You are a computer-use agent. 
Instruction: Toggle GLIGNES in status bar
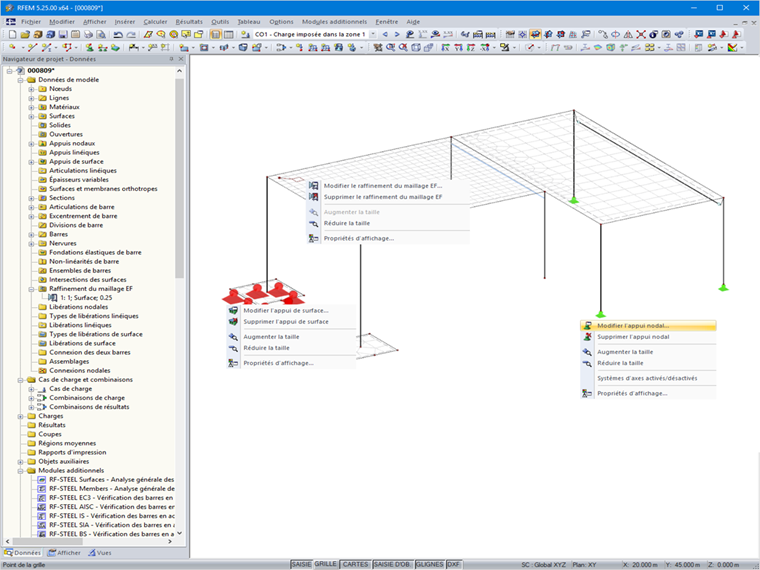[429, 564]
